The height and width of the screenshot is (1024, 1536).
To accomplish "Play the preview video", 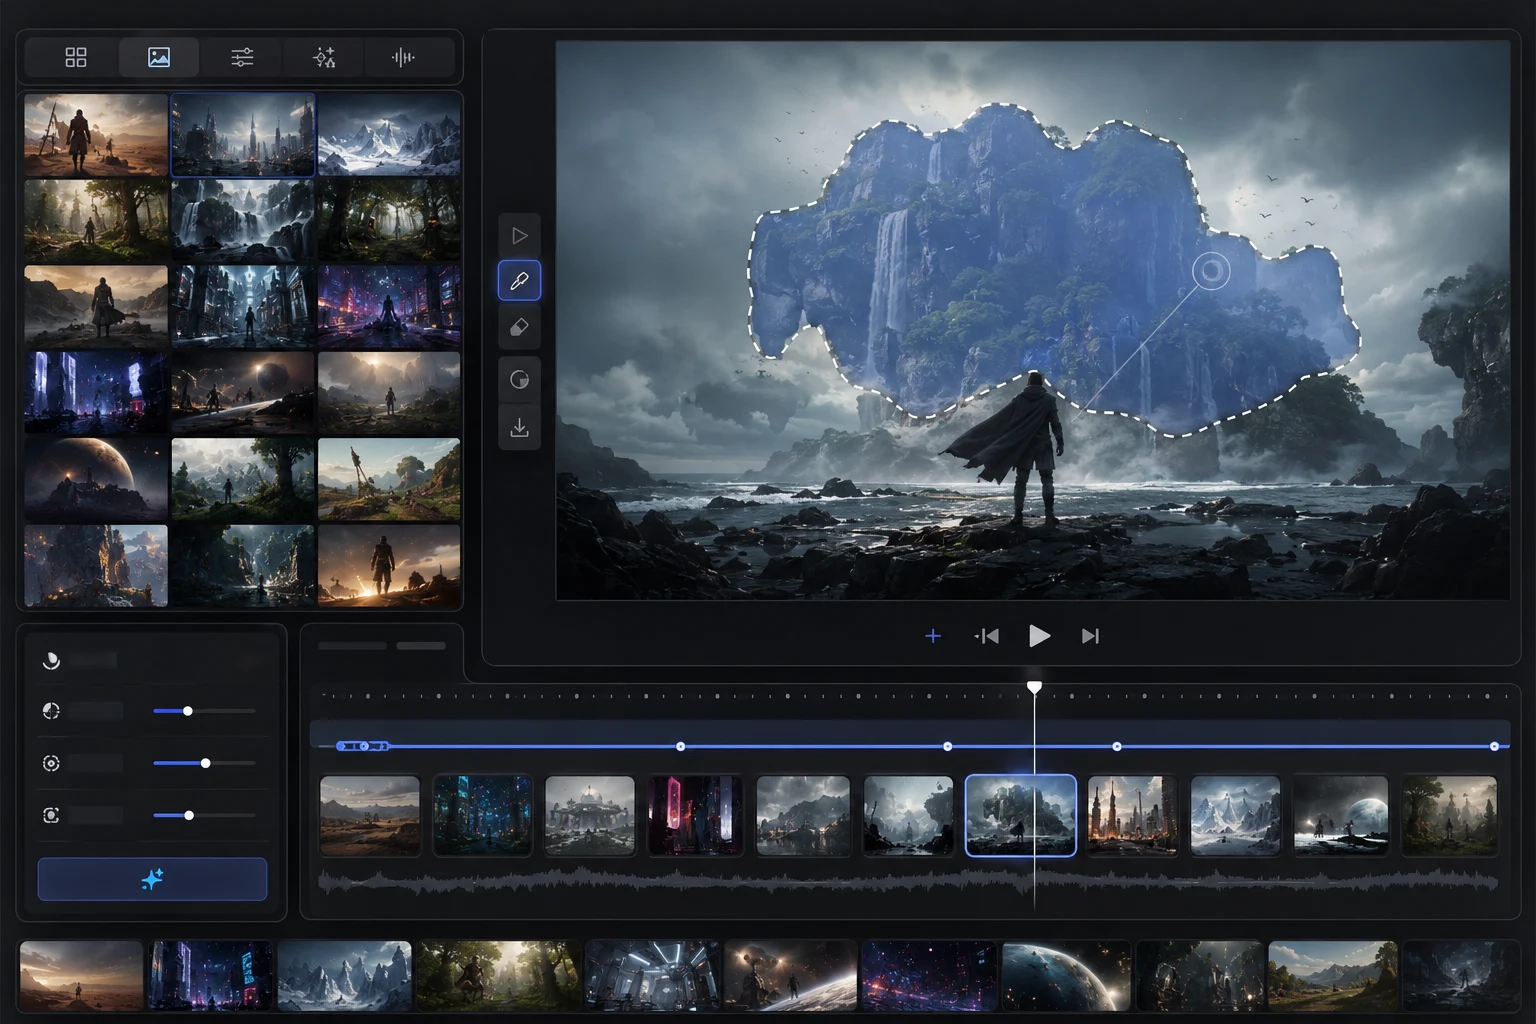I will click(x=1039, y=636).
